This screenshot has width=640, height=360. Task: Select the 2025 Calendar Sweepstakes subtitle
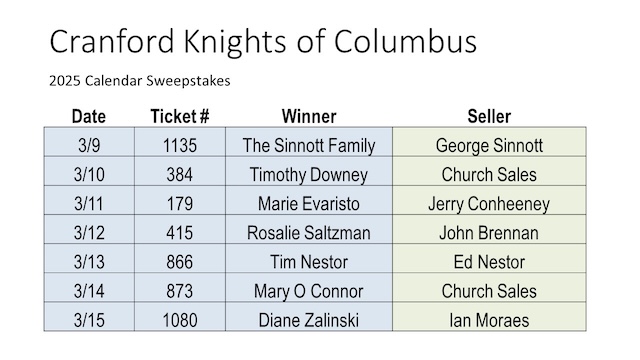pyautogui.click(x=140, y=81)
